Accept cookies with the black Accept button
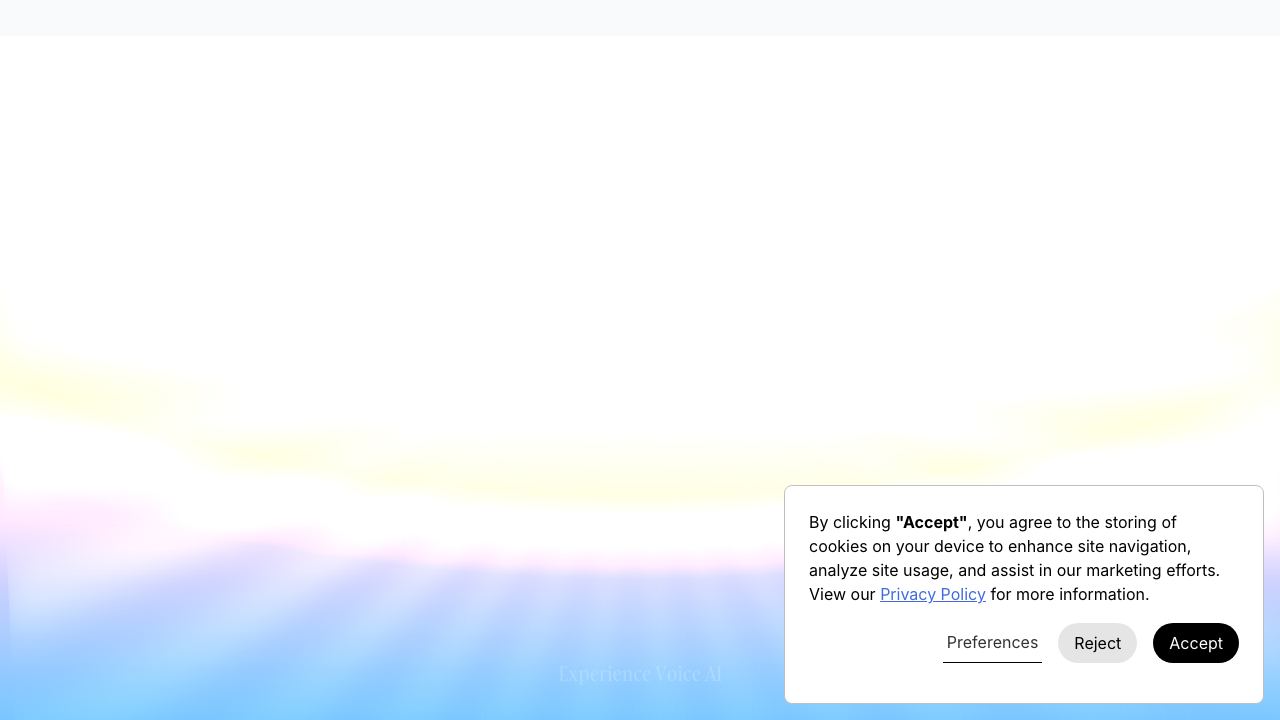 click(1195, 643)
